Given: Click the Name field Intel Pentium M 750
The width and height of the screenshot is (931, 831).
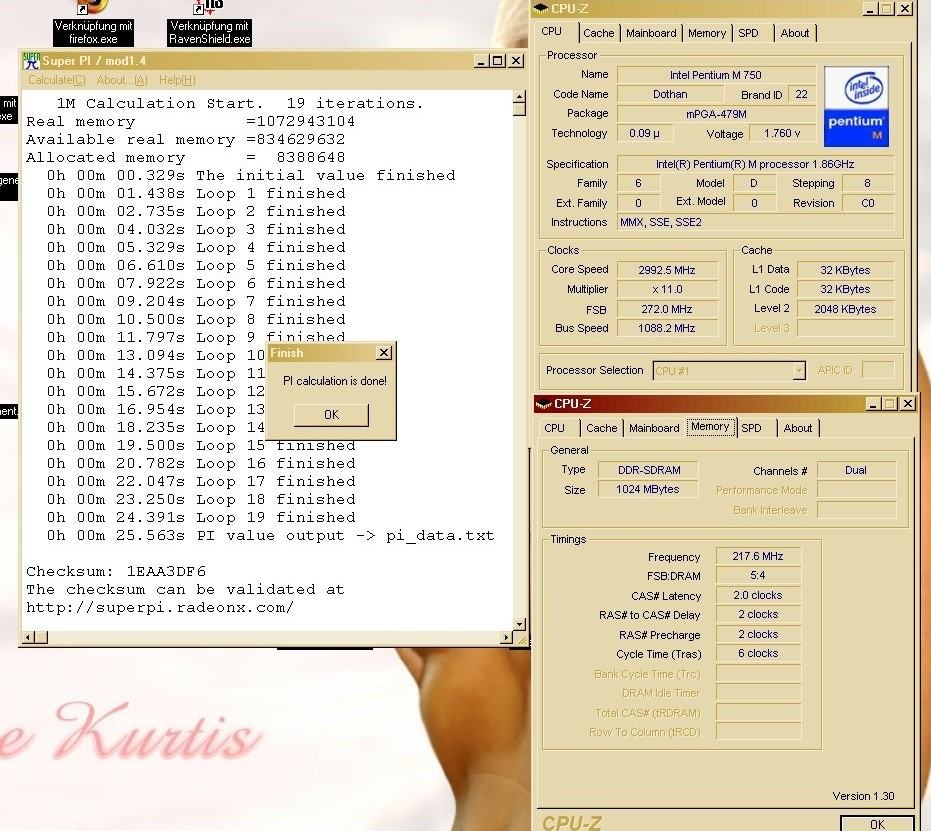Looking at the screenshot, I should tap(716, 75).
